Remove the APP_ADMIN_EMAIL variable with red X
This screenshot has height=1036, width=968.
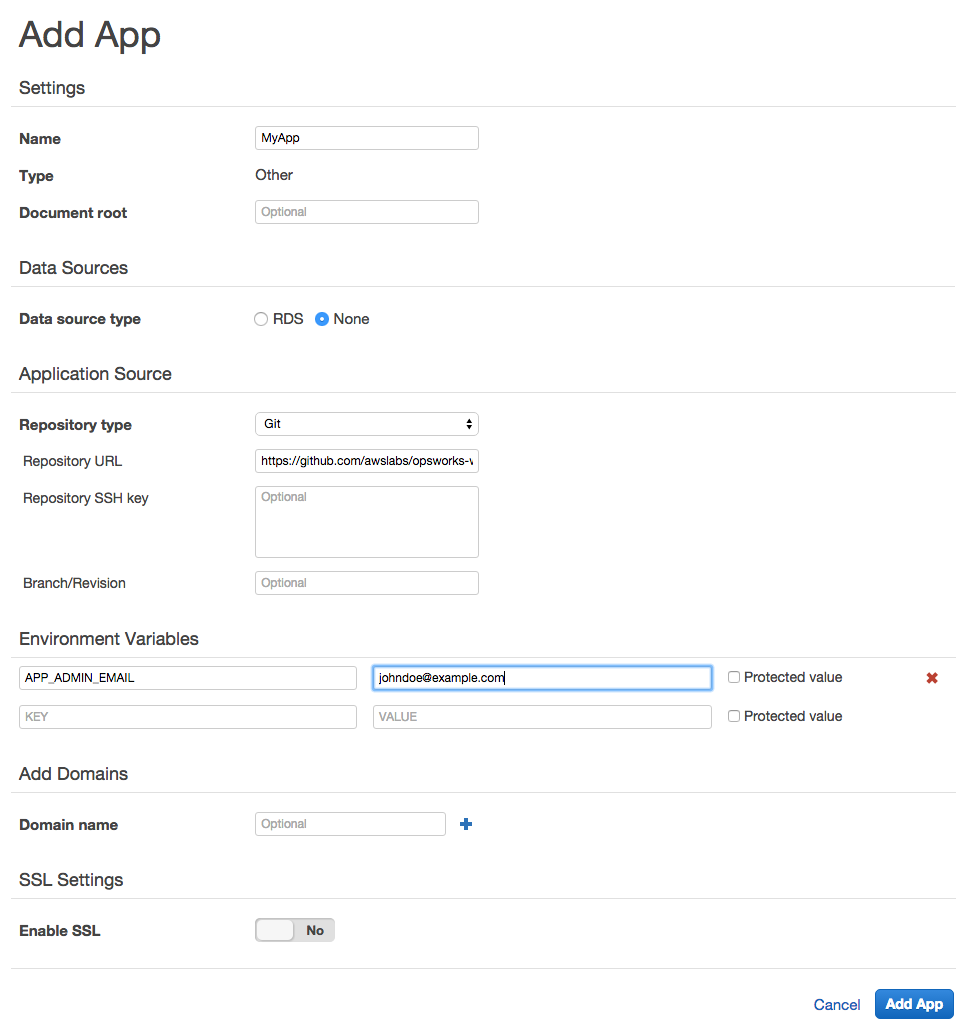click(x=932, y=678)
